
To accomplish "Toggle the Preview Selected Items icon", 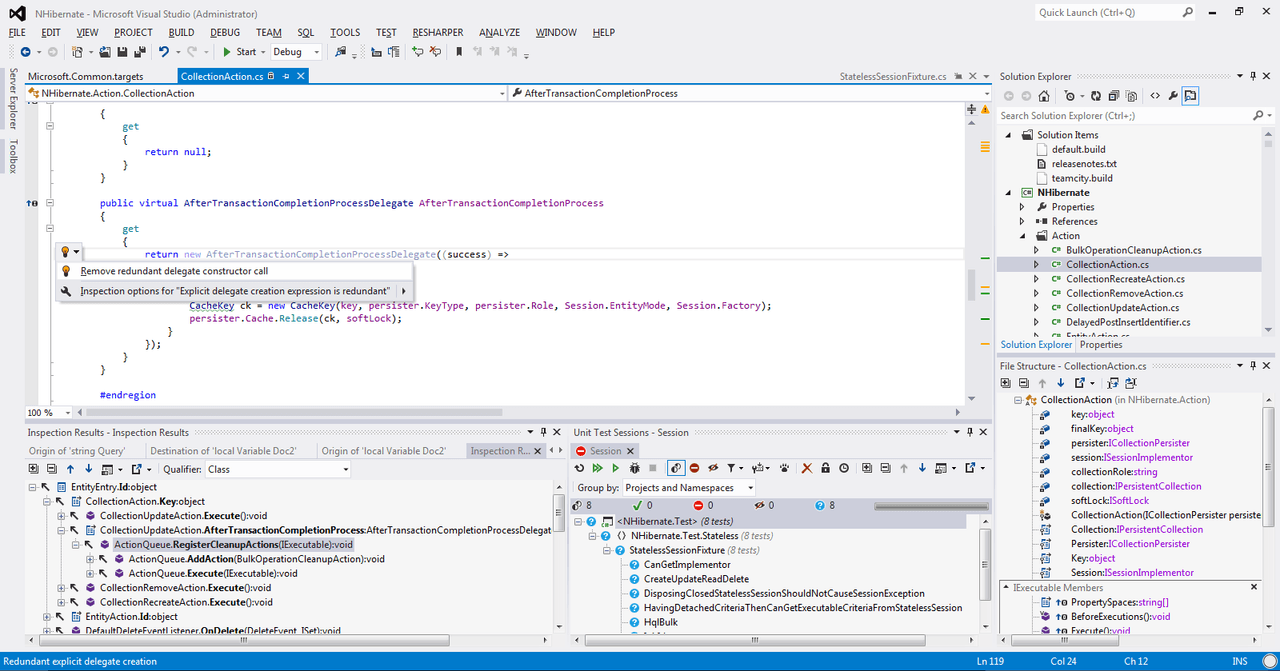I will (1190, 96).
